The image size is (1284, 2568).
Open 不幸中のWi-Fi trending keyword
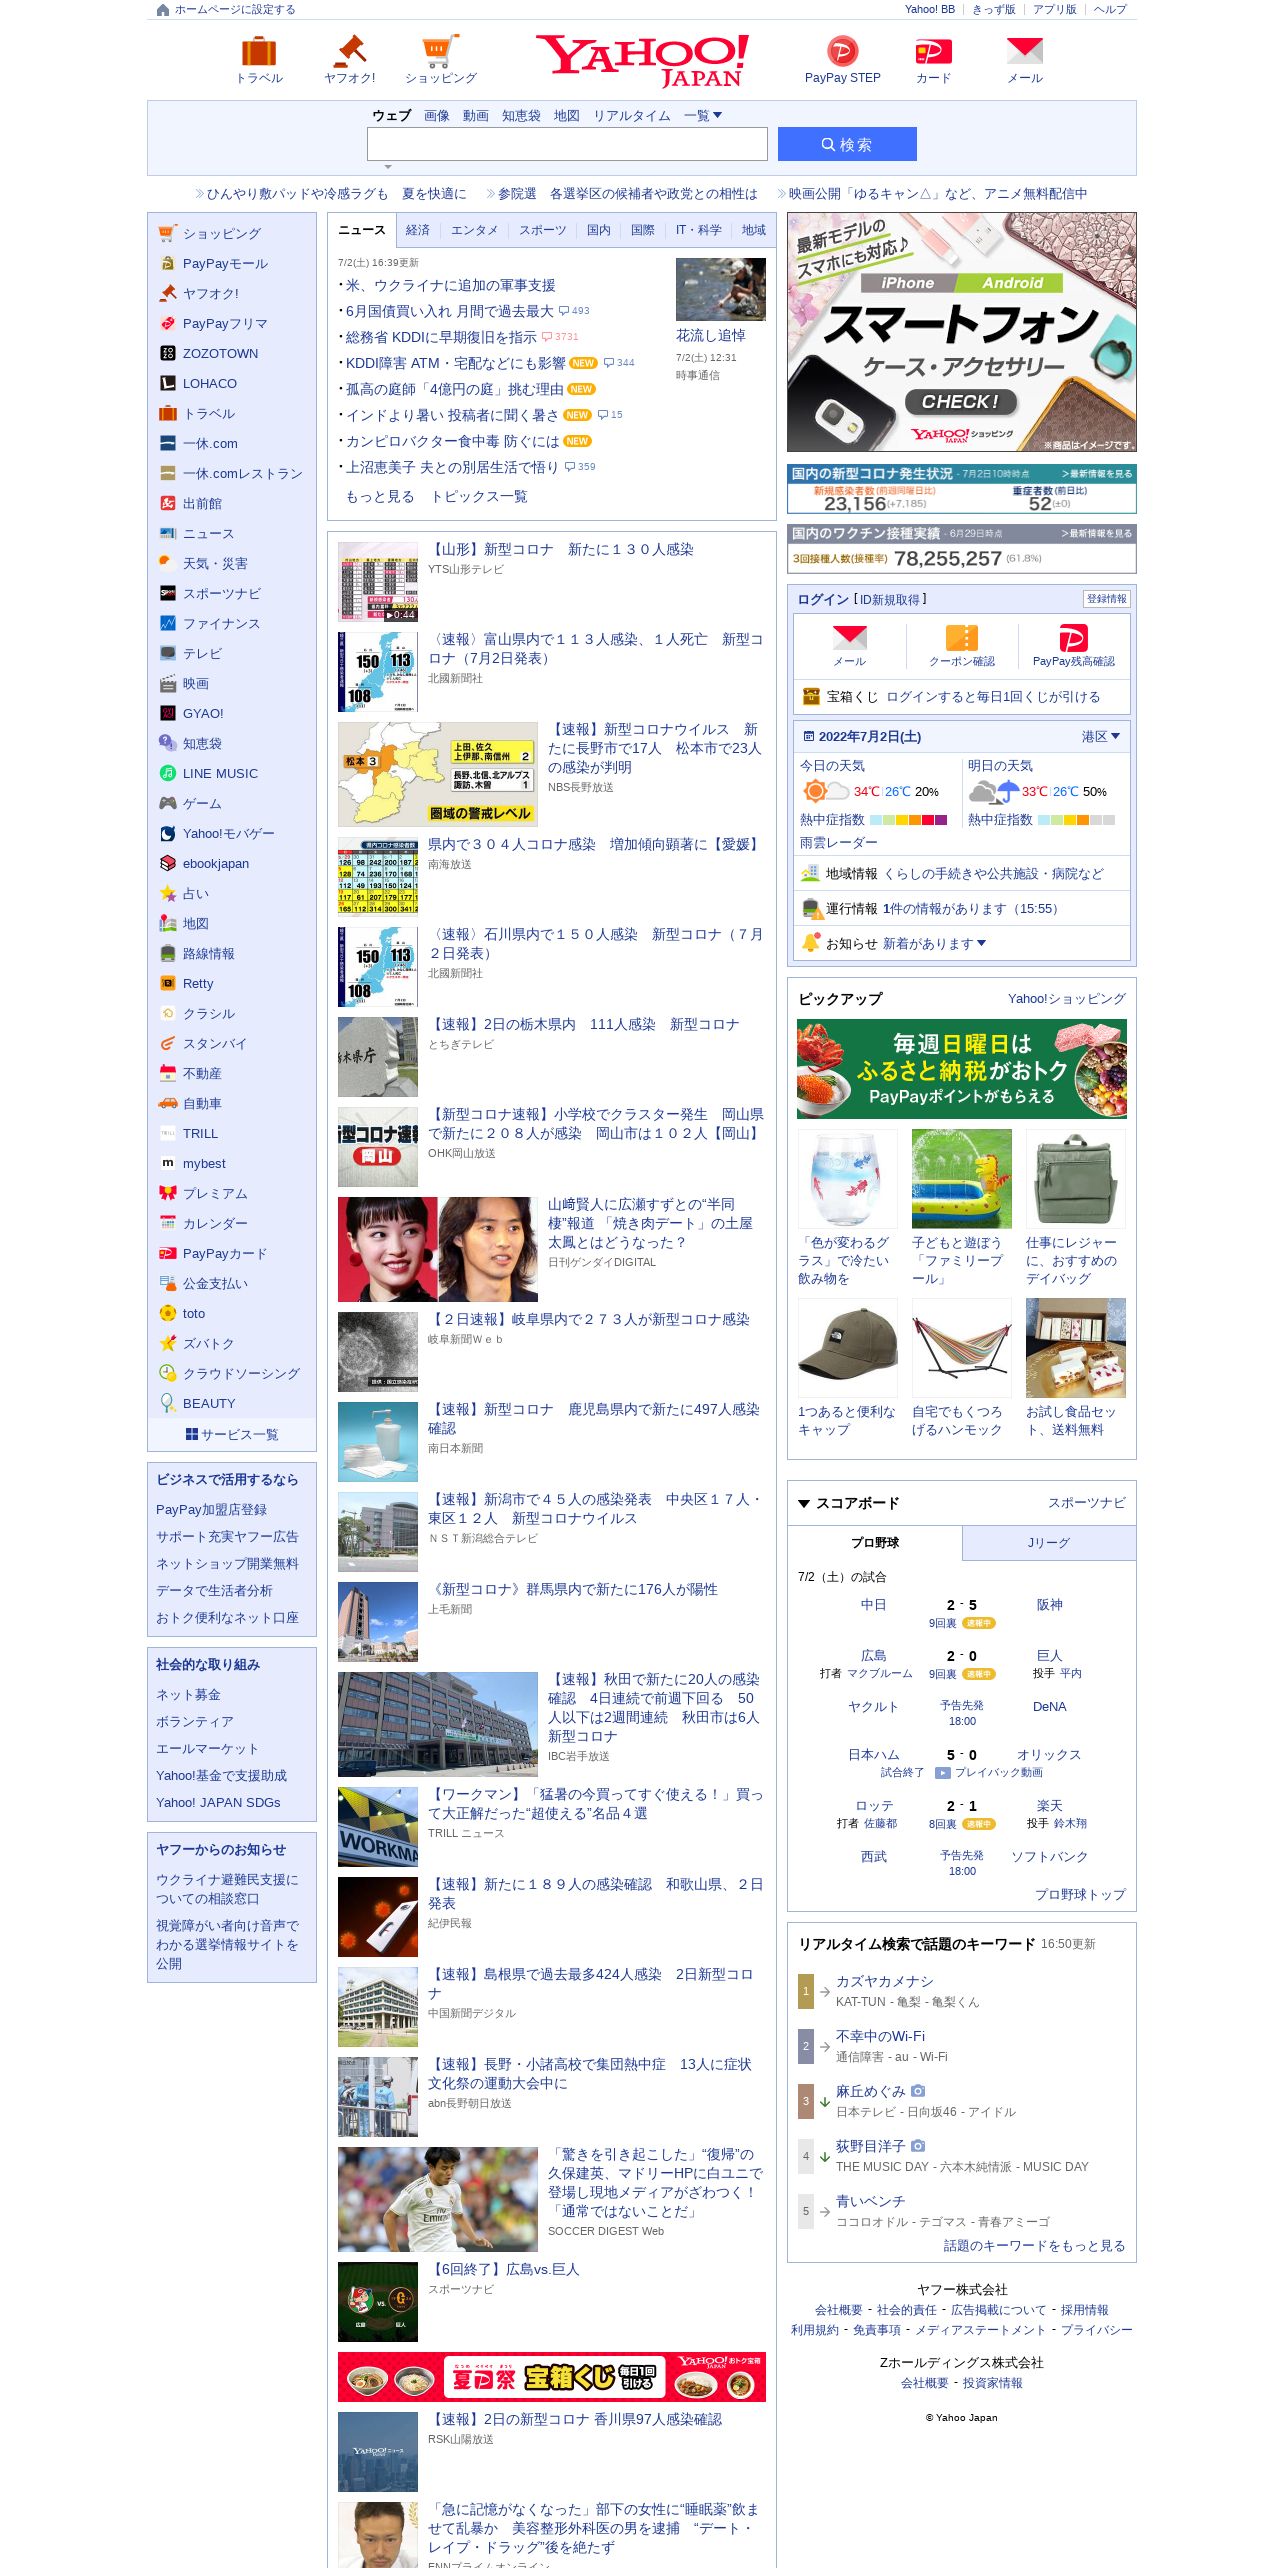click(x=880, y=2036)
